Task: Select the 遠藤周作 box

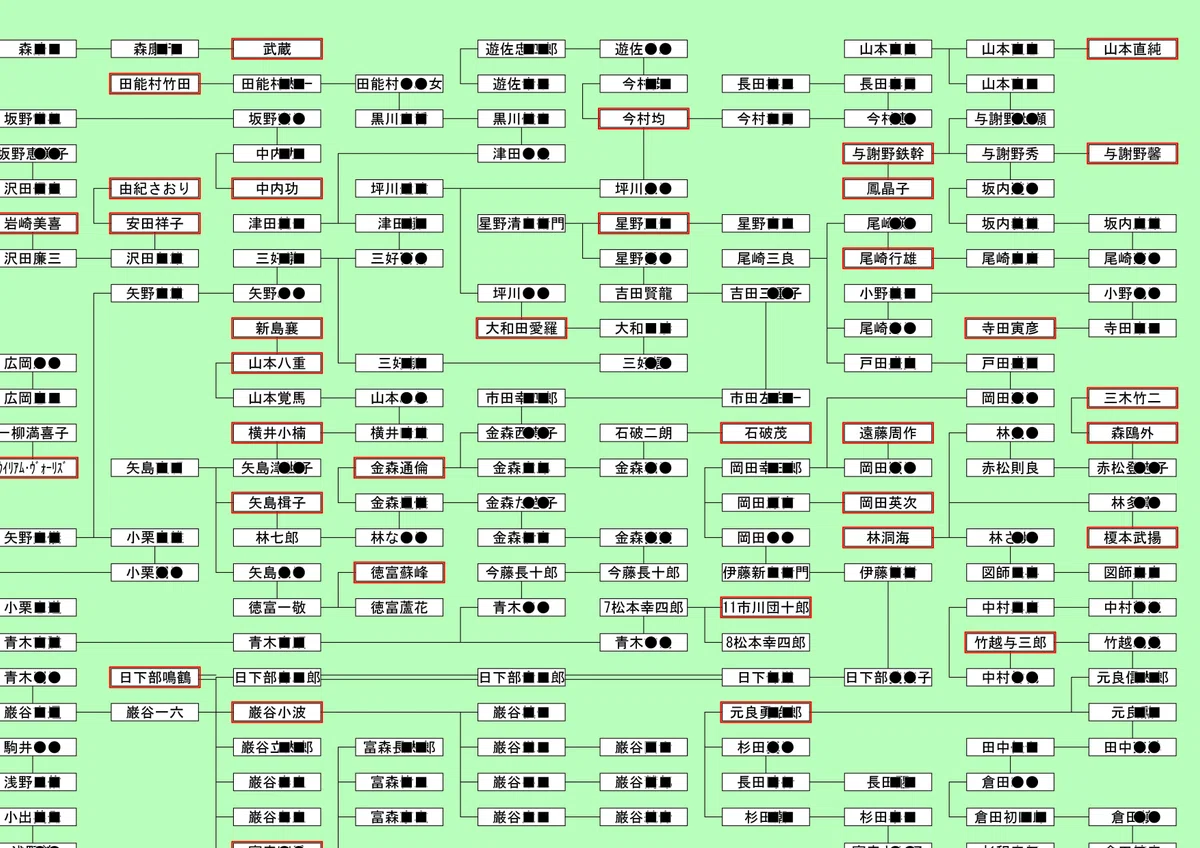Action: pos(887,433)
